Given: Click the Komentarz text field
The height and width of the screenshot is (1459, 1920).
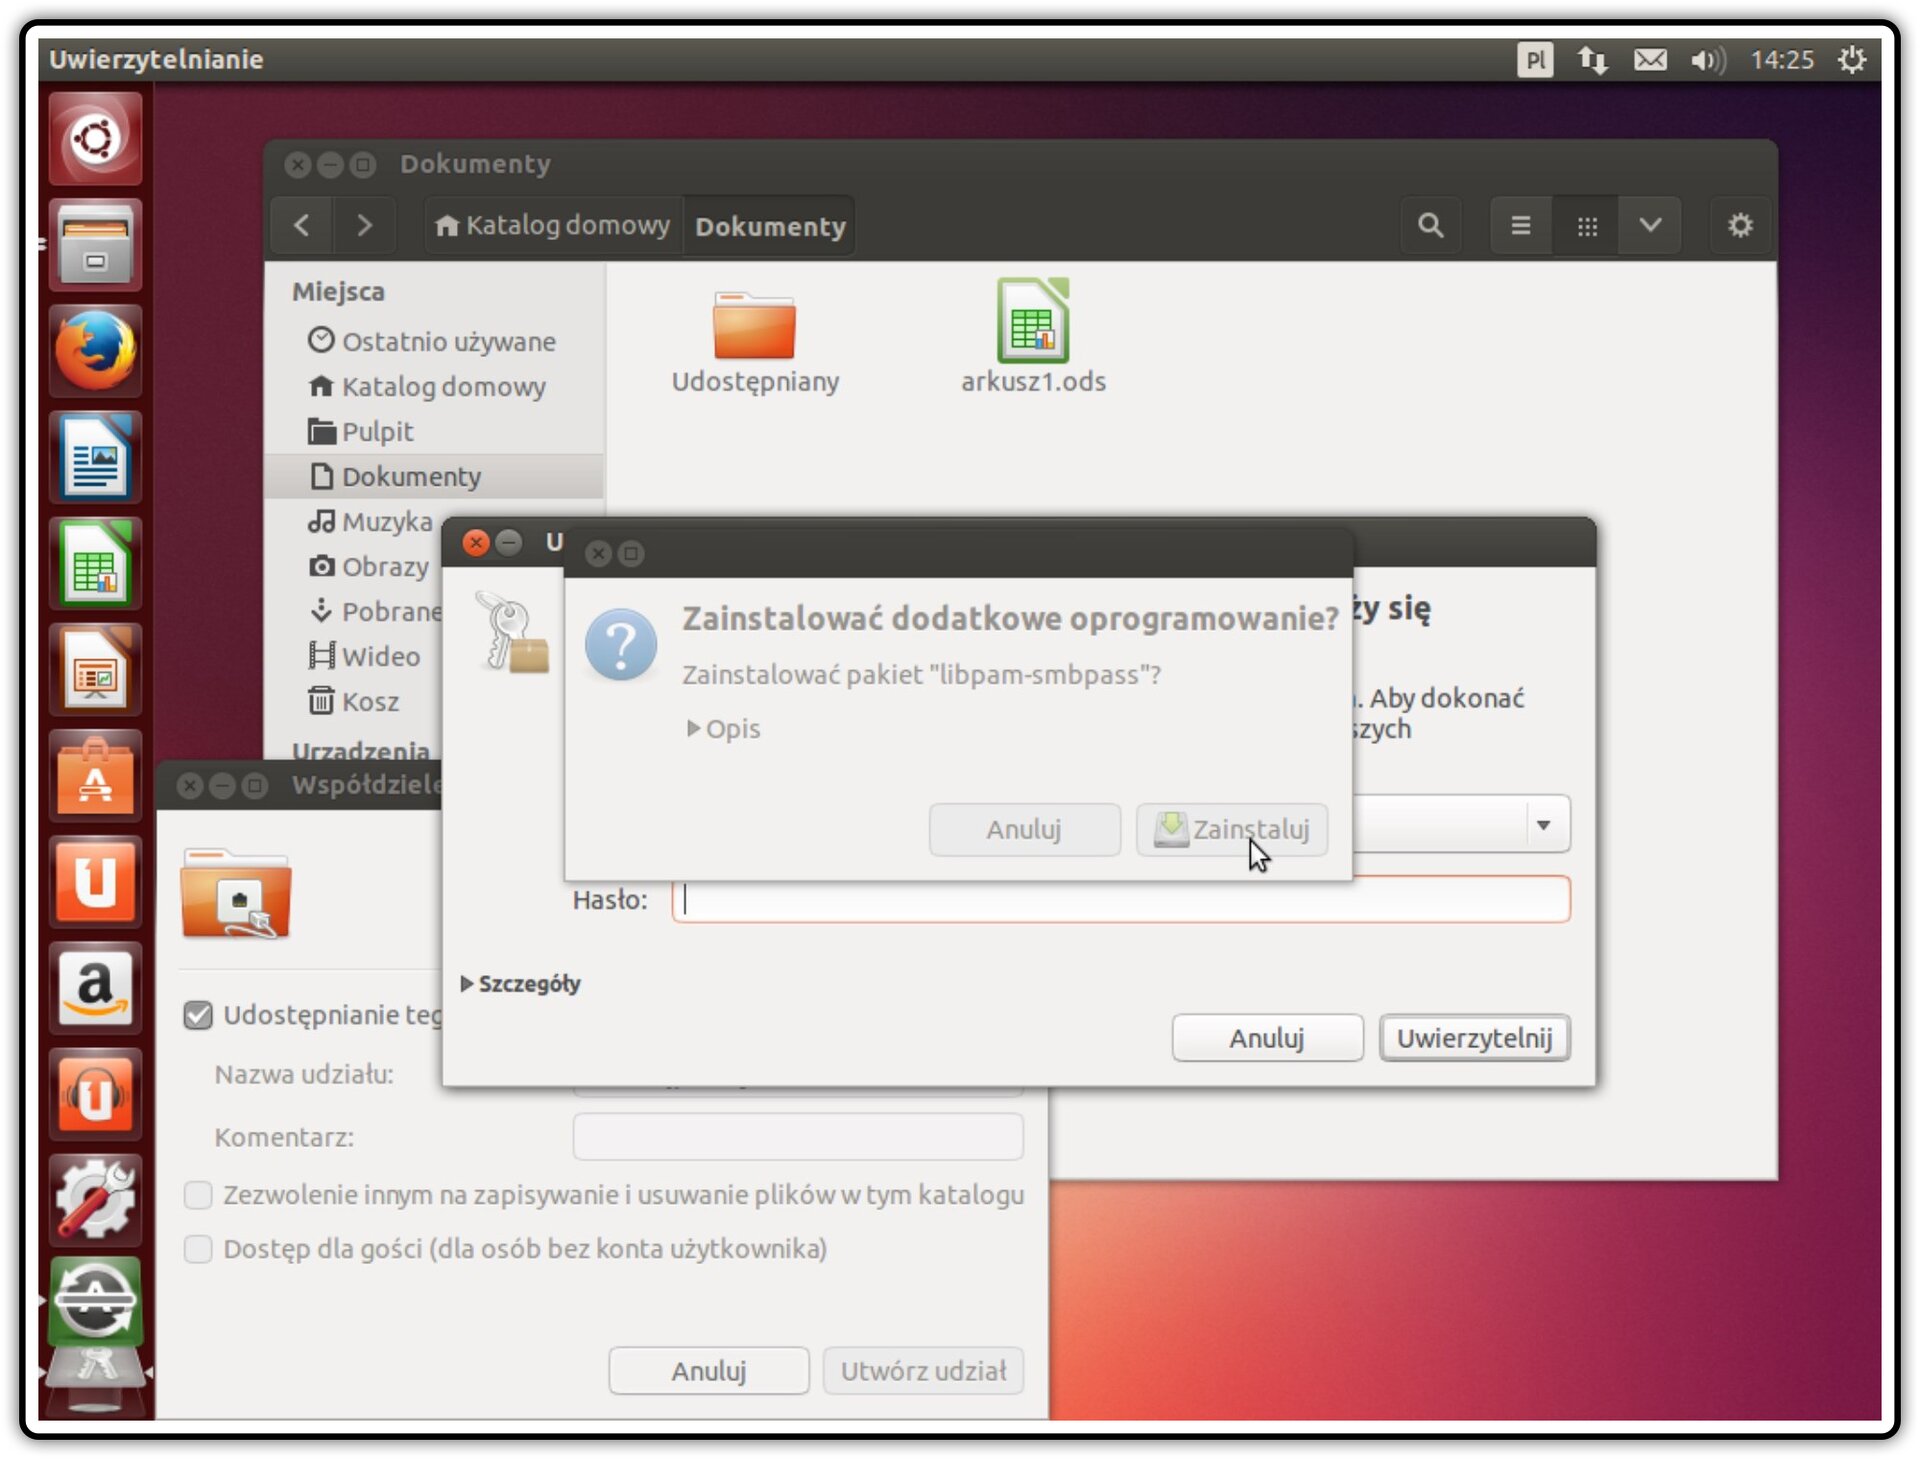Looking at the screenshot, I should point(798,1137).
